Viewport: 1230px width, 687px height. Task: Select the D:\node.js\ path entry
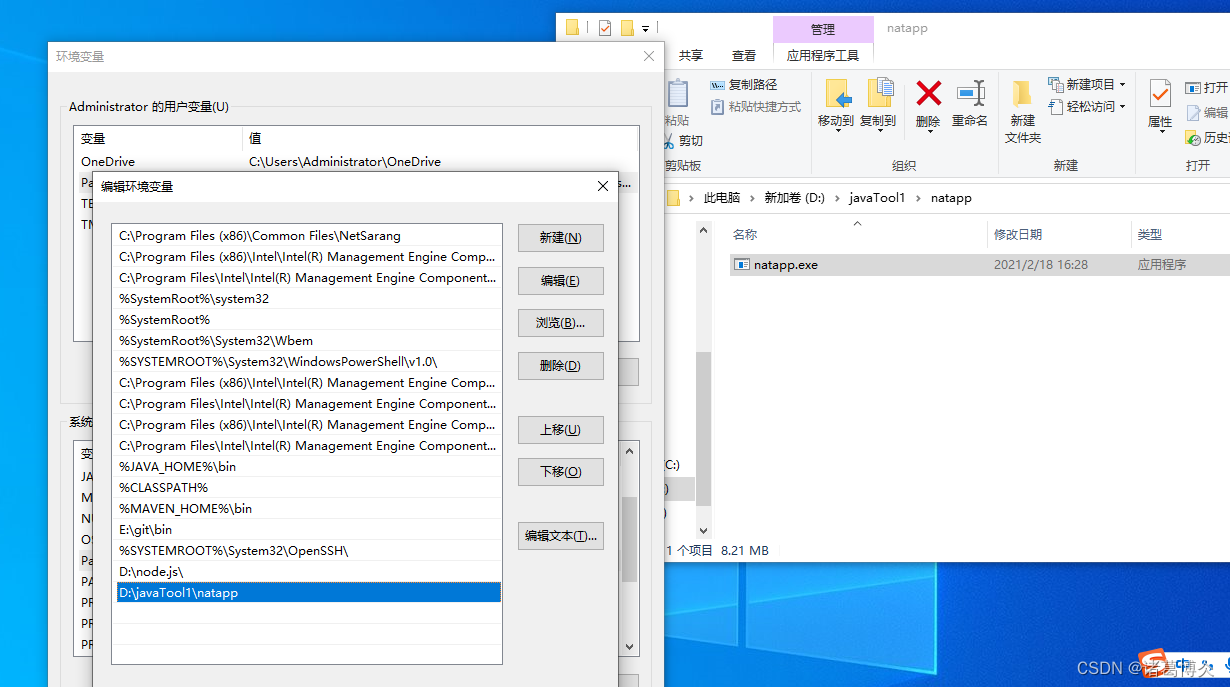[x=307, y=572]
